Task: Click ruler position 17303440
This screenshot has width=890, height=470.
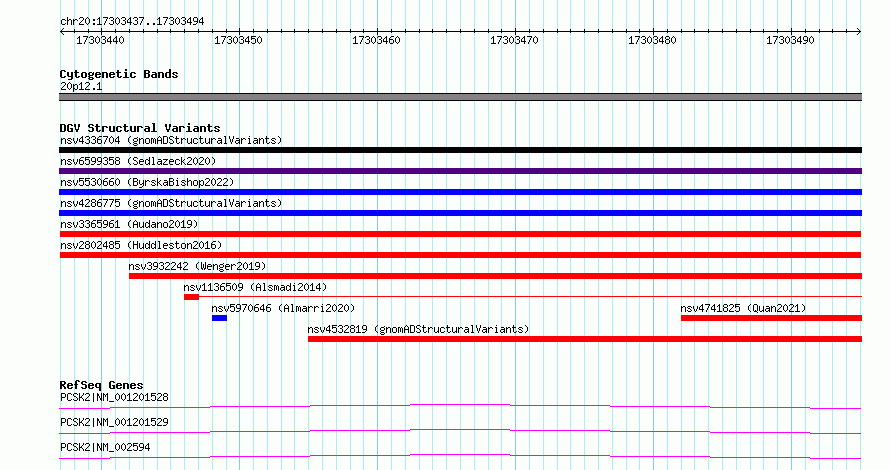Action: (100, 40)
